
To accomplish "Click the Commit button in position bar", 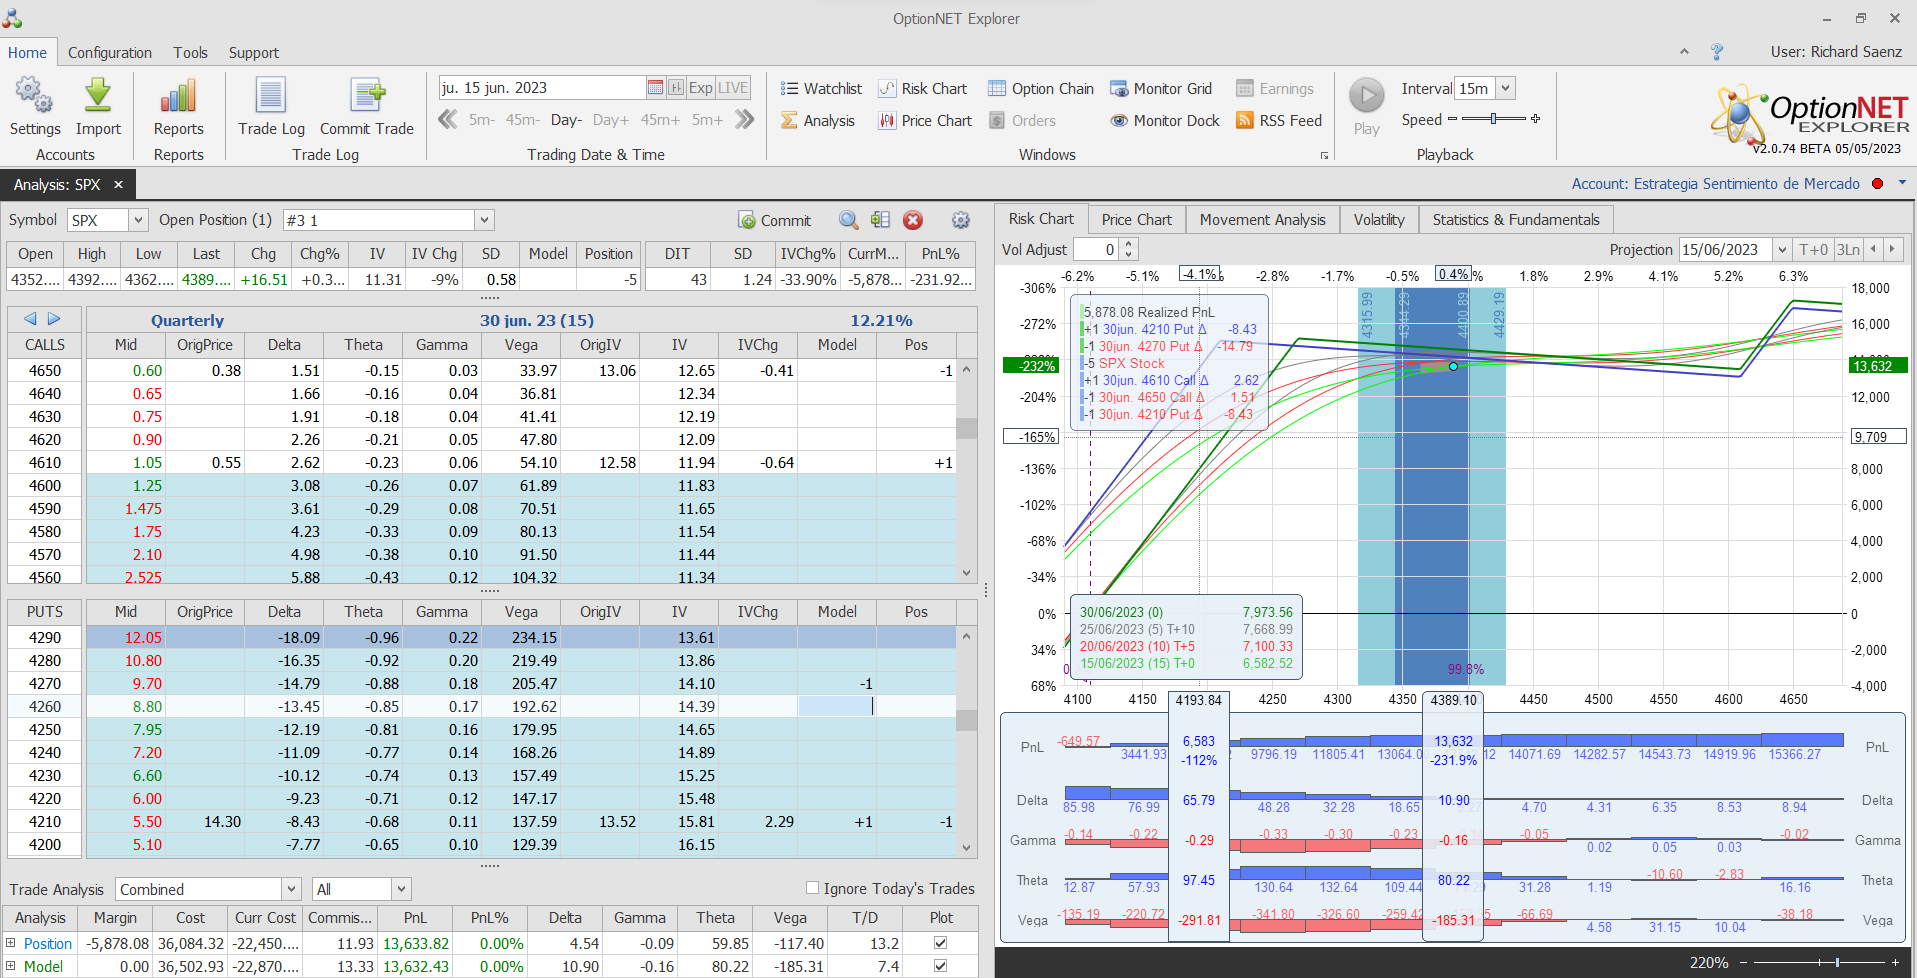I will point(775,220).
